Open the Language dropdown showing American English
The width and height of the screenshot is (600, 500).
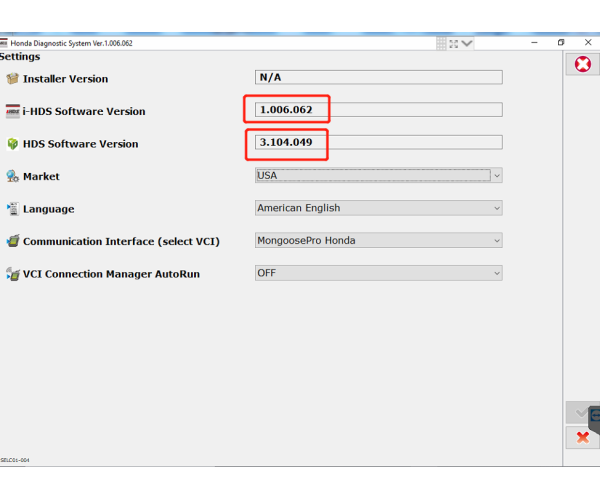[x=378, y=208]
